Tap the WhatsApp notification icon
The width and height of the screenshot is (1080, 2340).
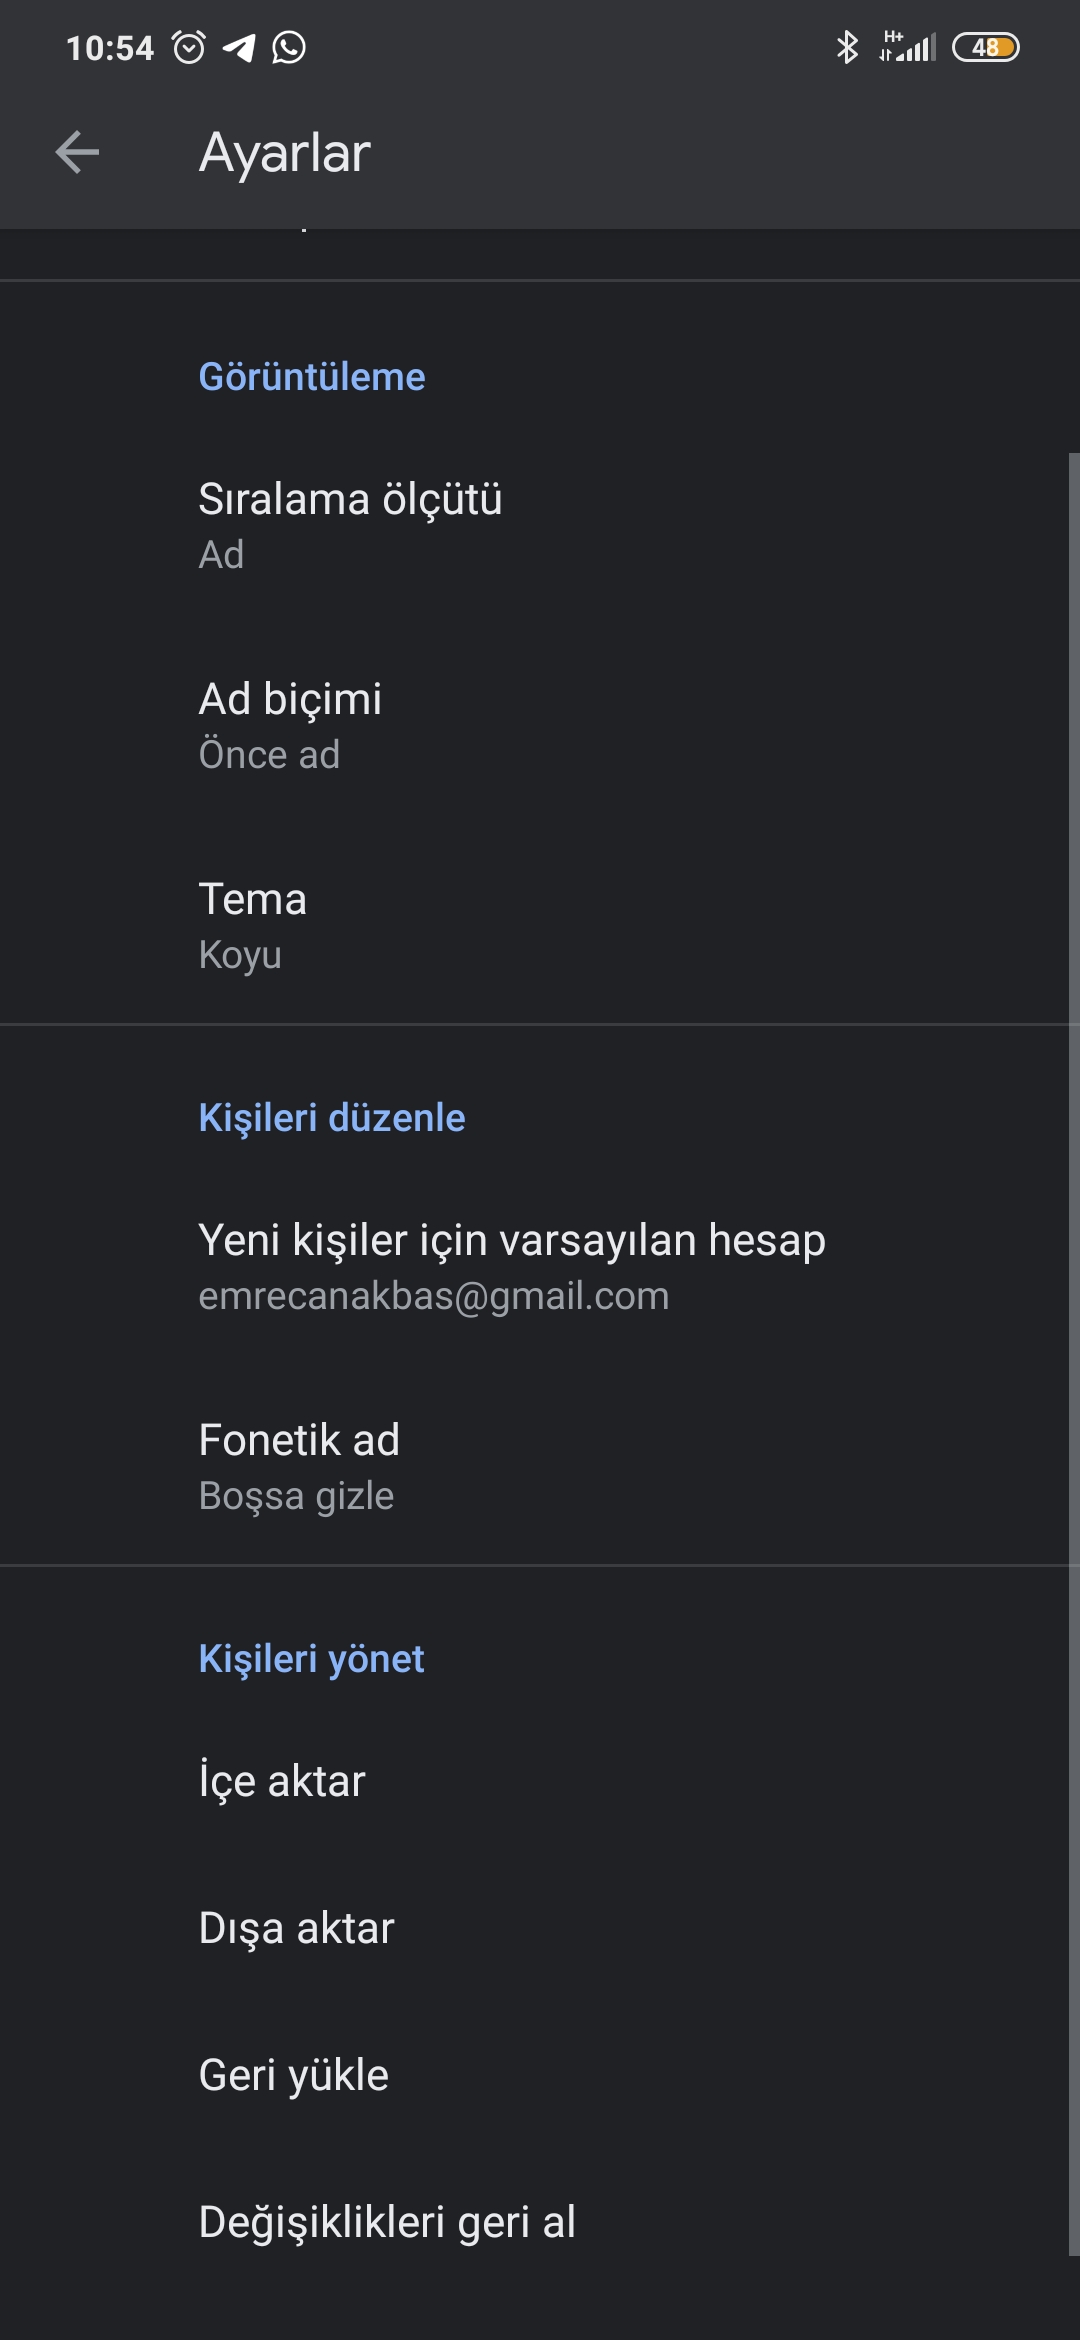tap(289, 47)
